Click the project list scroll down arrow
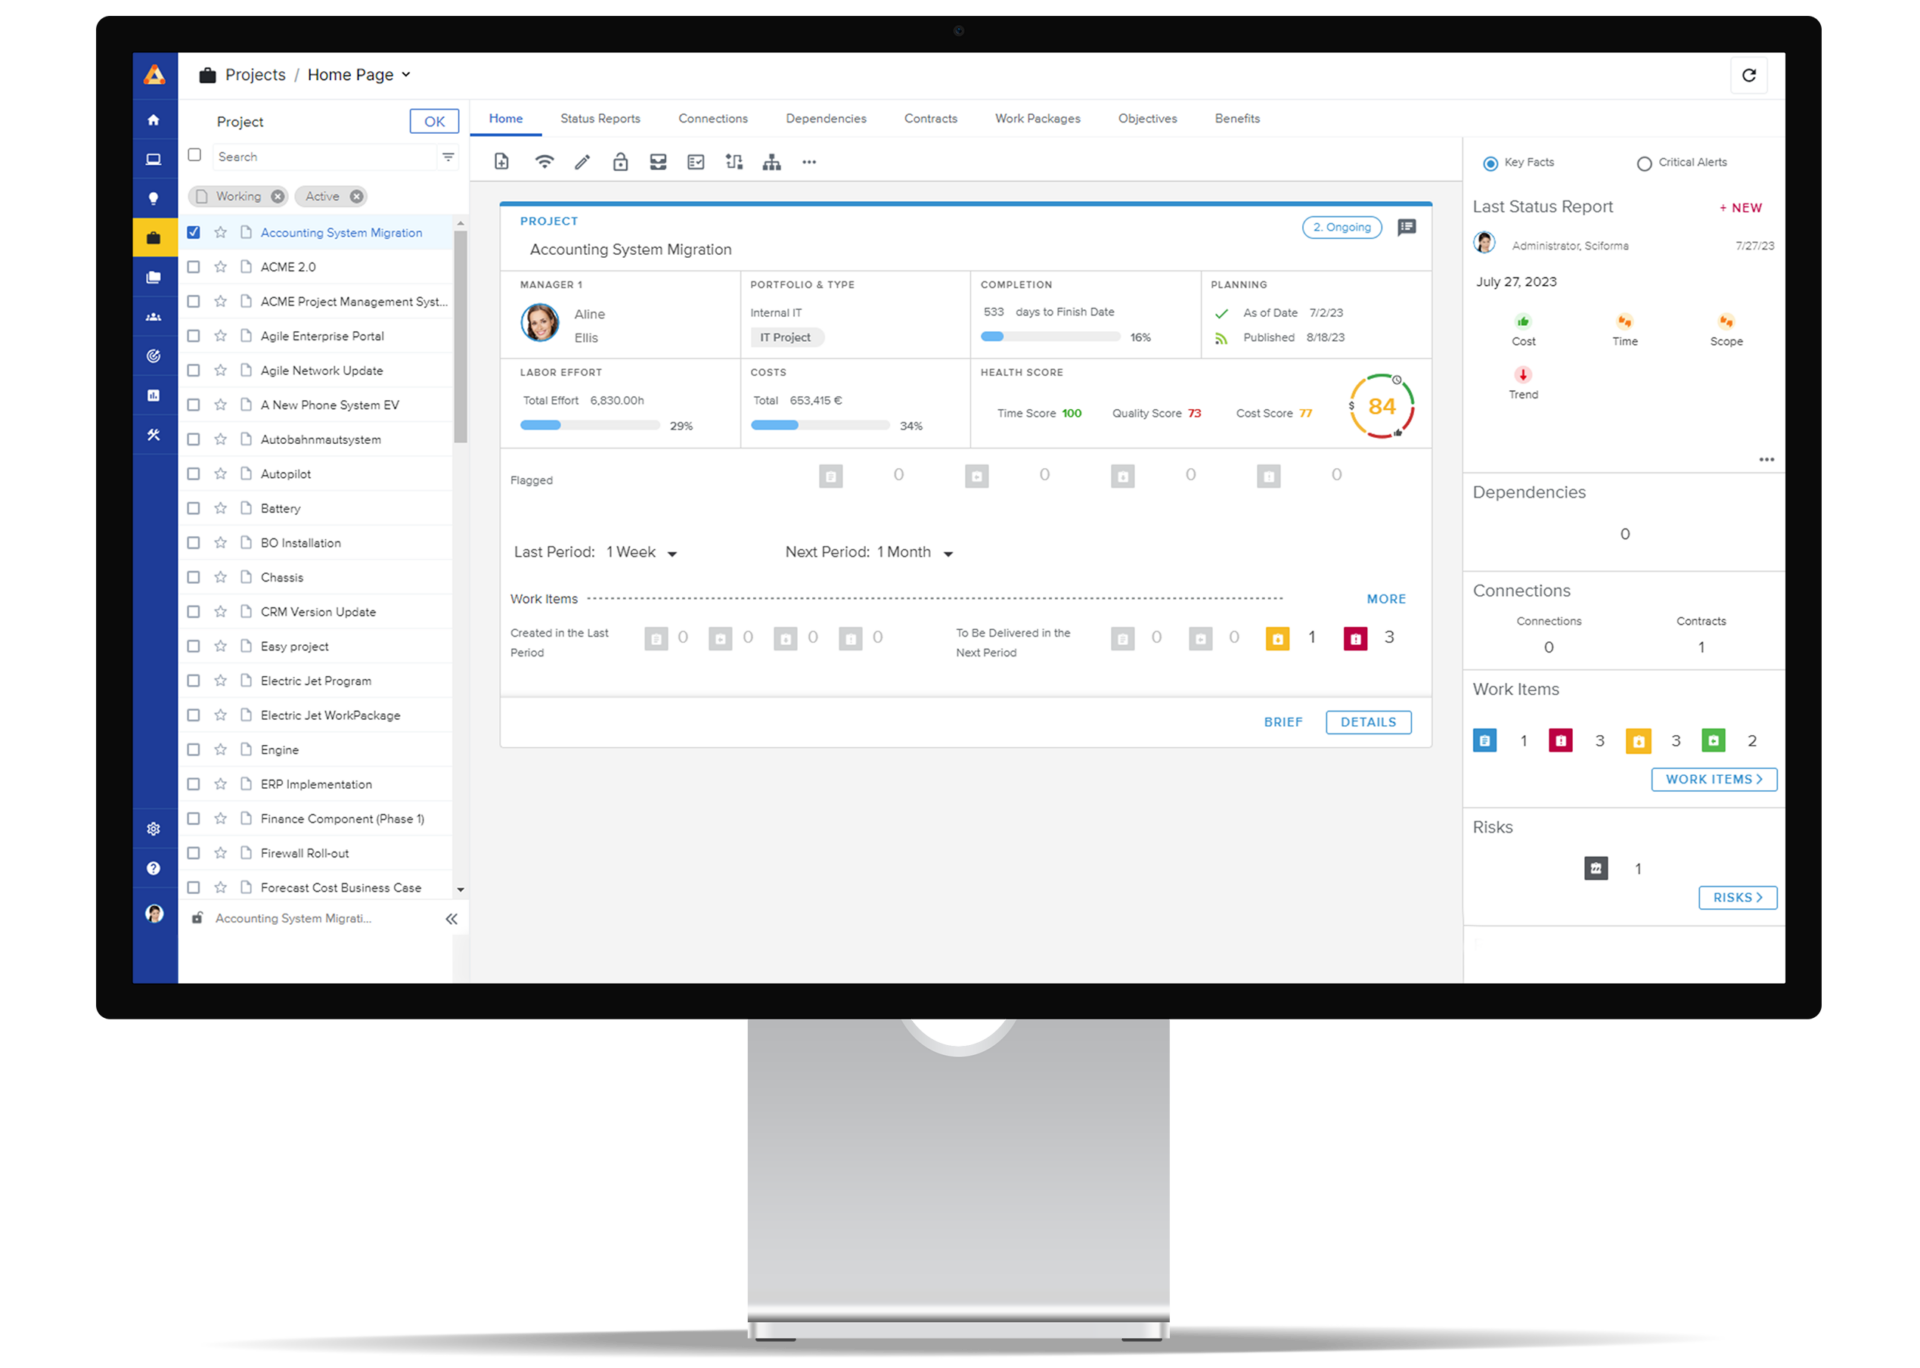 [x=460, y=889]
